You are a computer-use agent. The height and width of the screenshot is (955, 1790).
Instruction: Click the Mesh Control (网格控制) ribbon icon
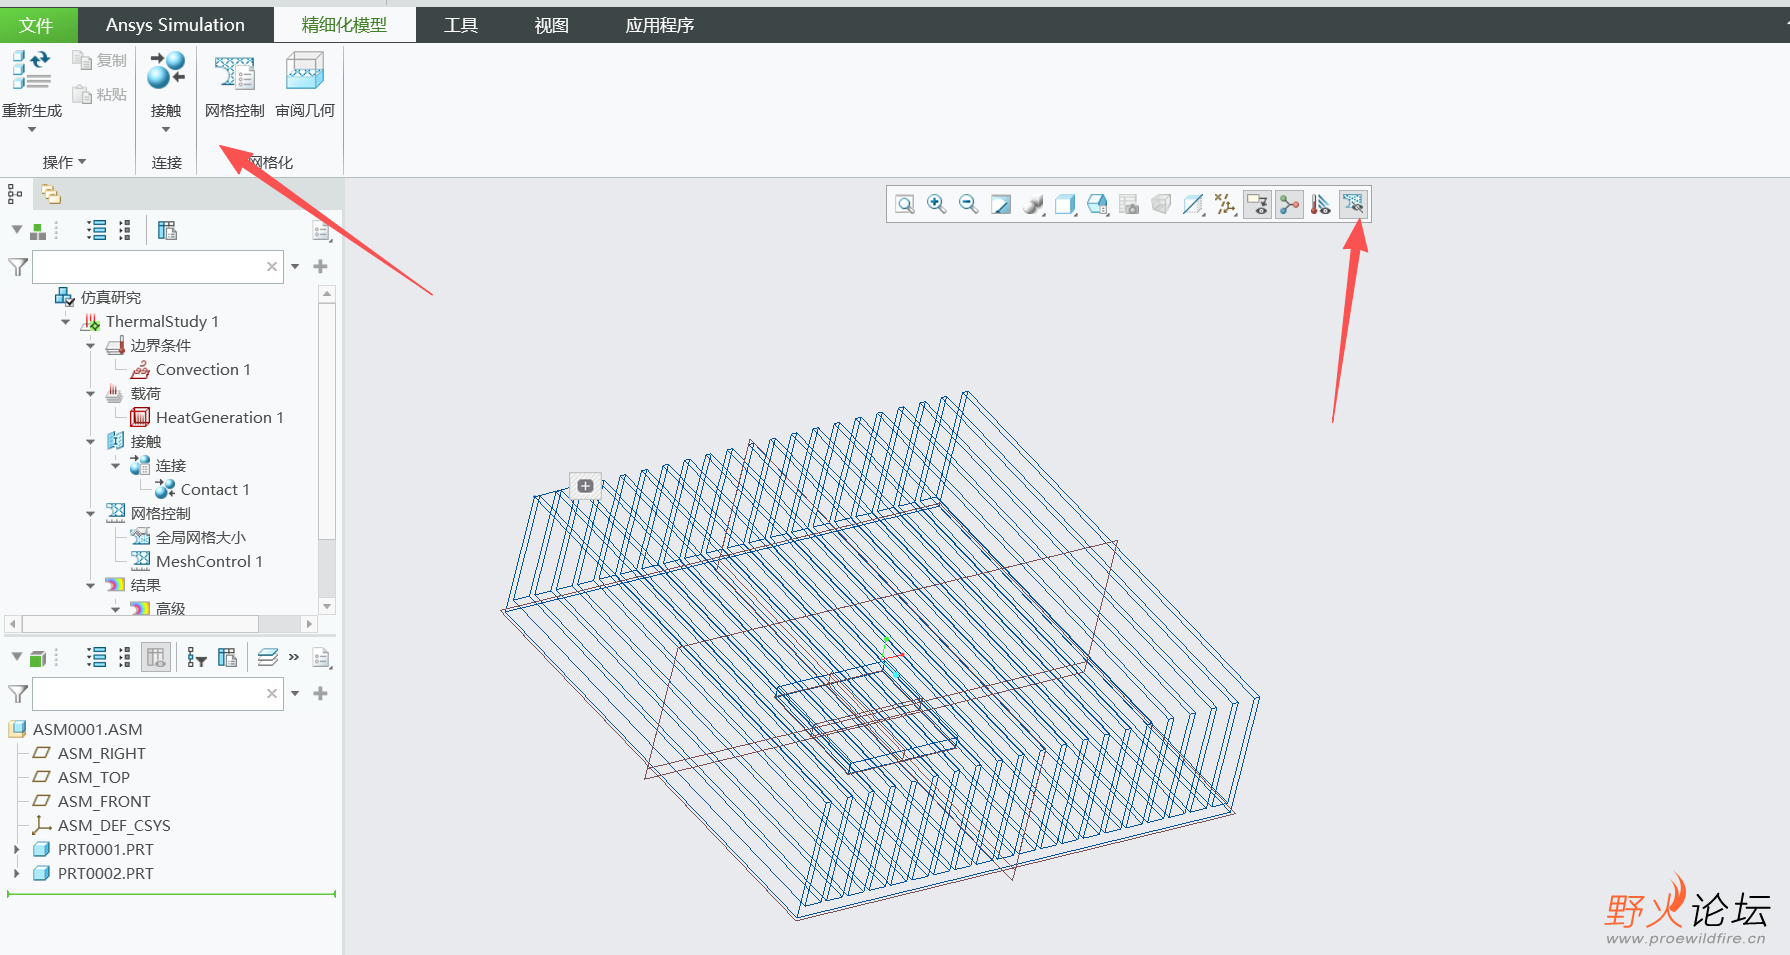235,73
